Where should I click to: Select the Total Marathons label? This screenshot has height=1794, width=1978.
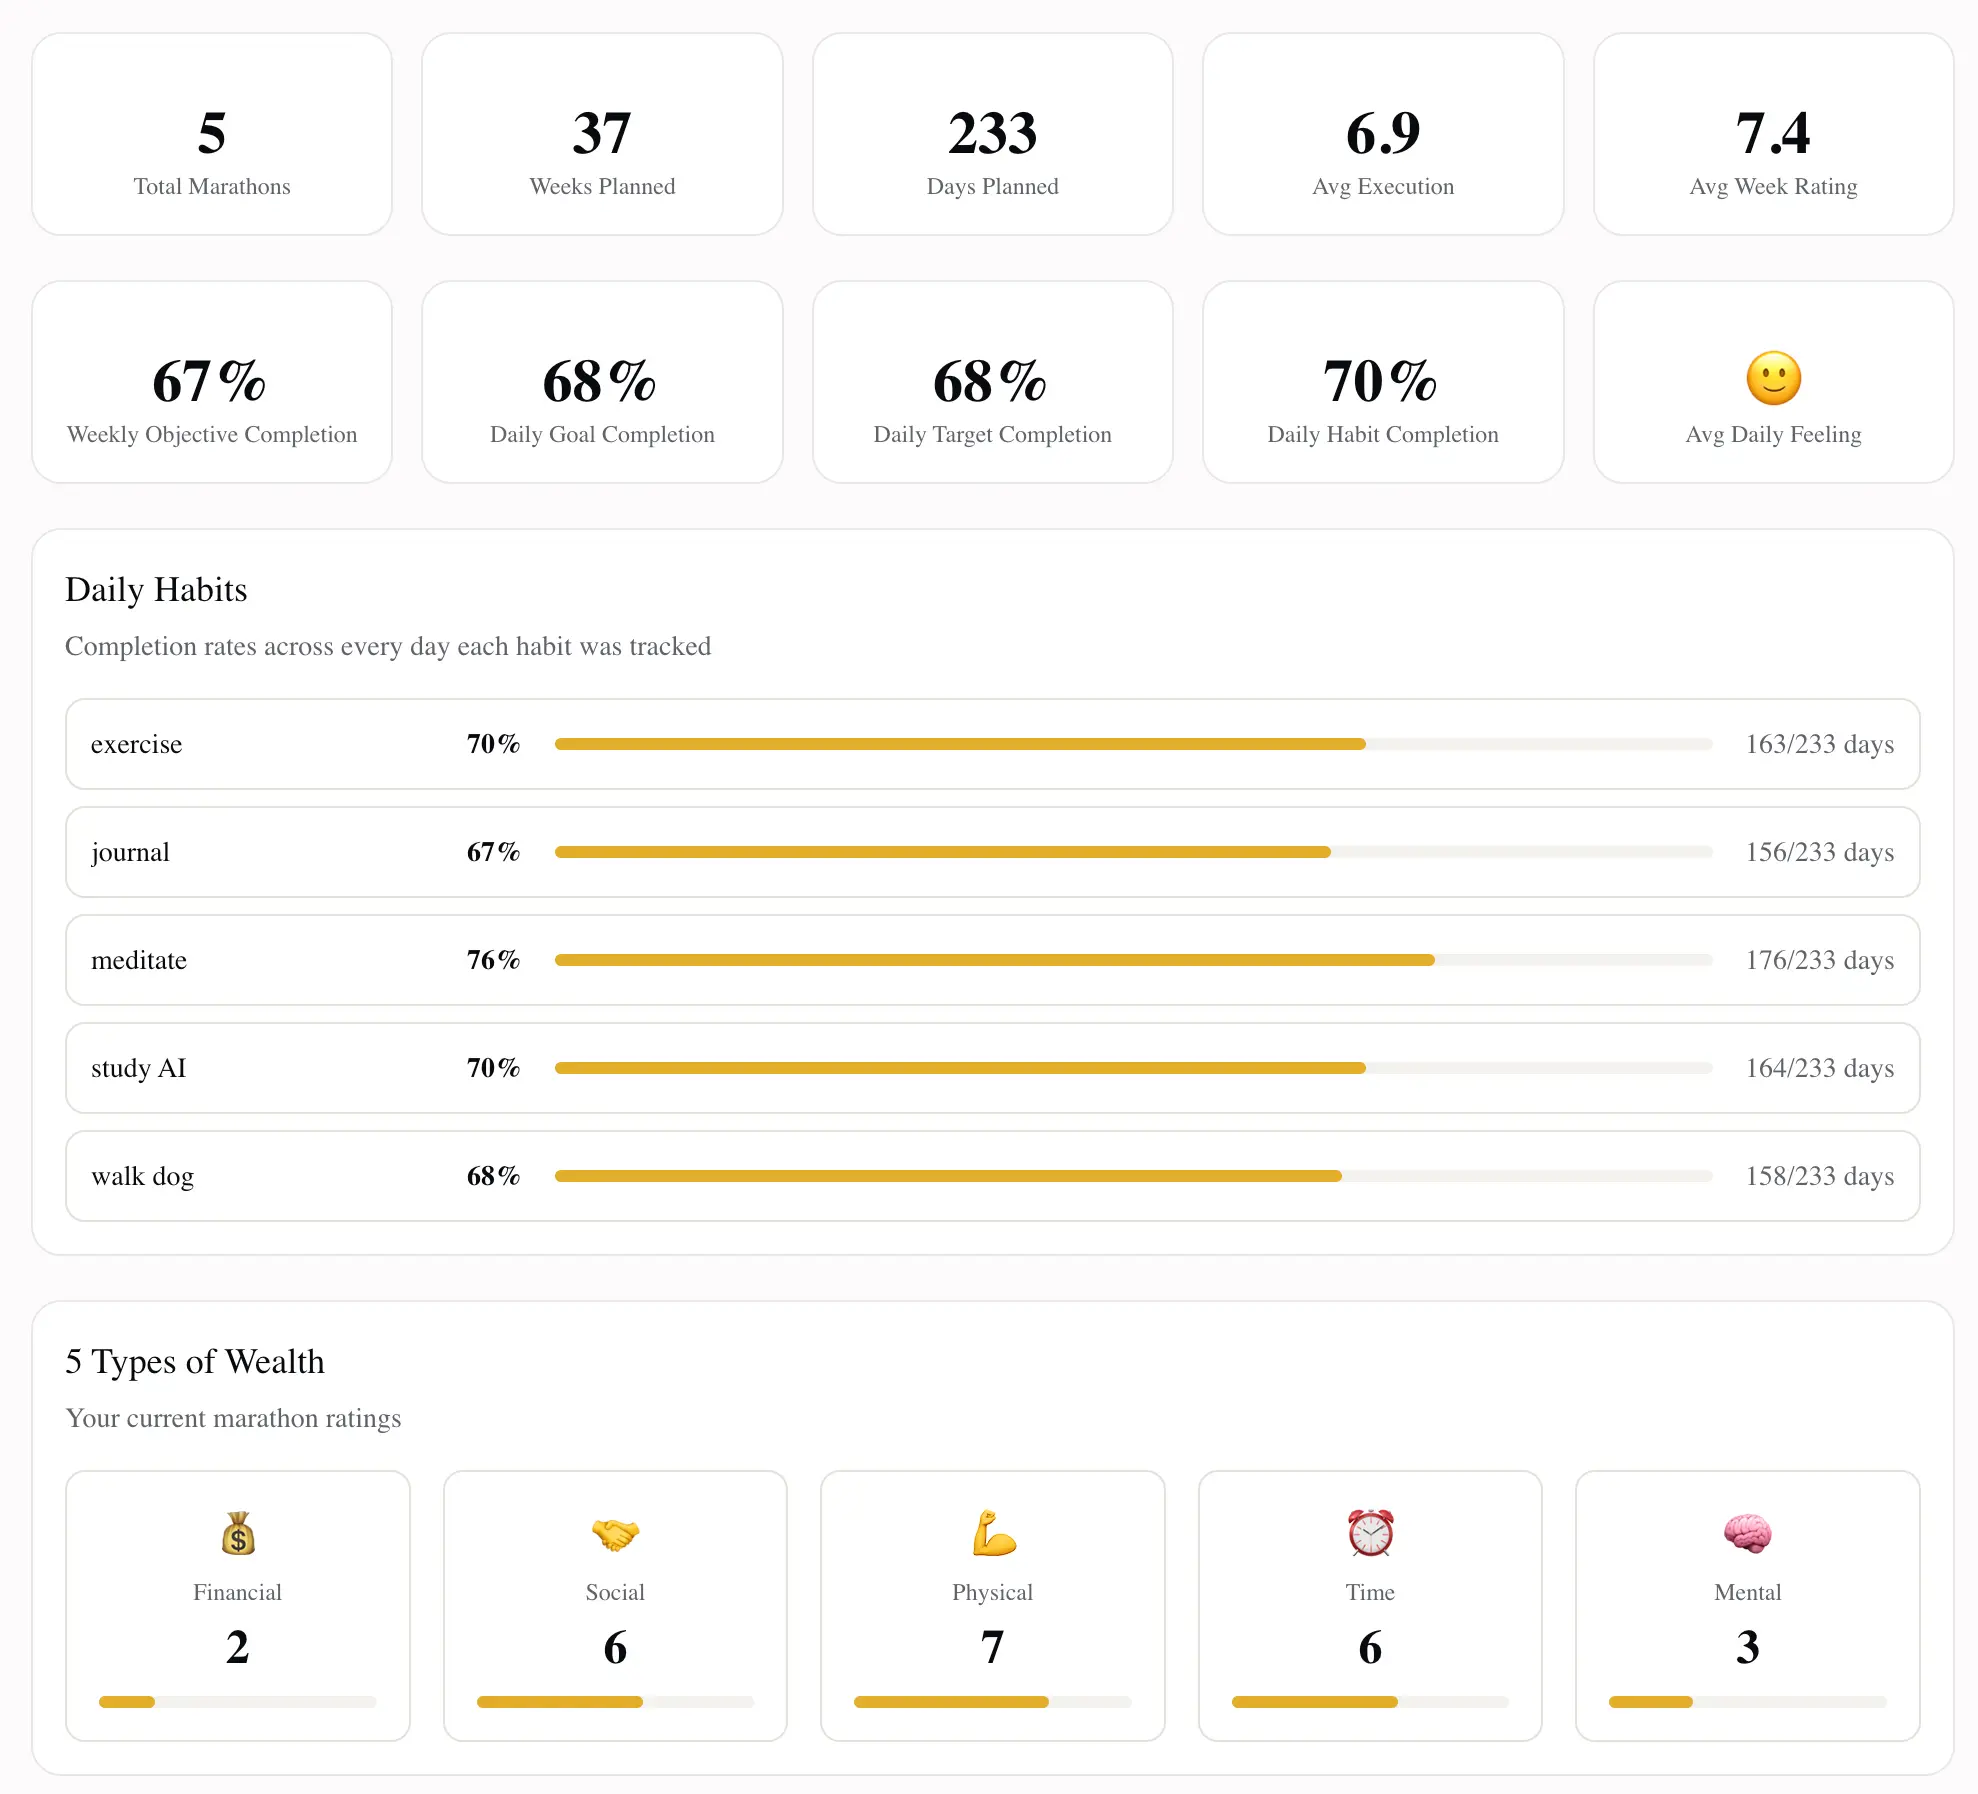coord(212,187)
